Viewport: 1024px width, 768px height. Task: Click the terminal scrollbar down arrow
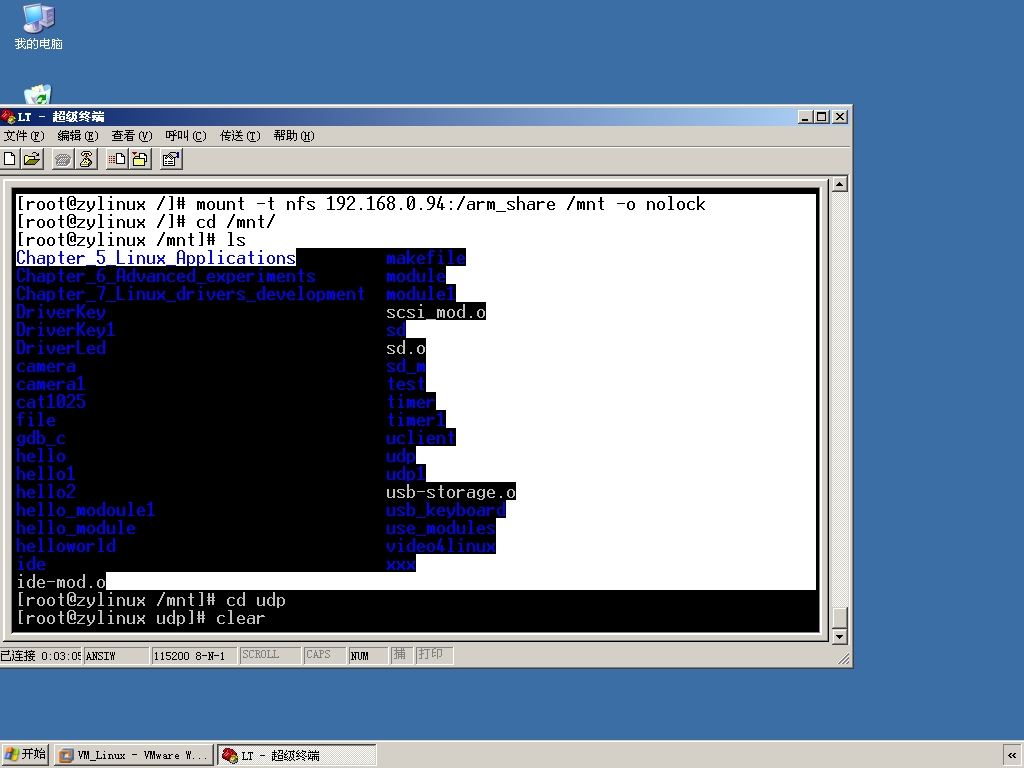[x=840, y=636]
